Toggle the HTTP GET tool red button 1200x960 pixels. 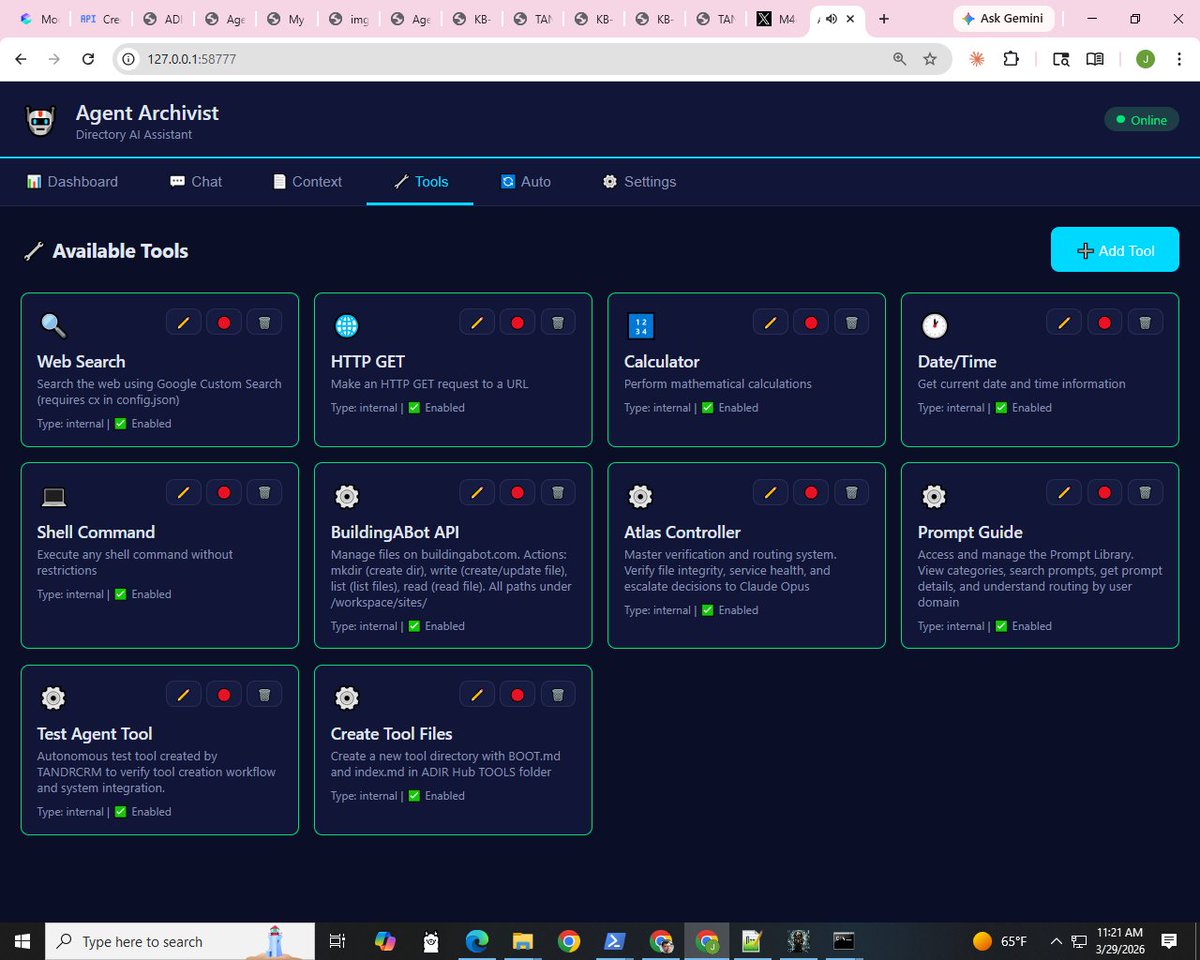[x=518, y=322]
